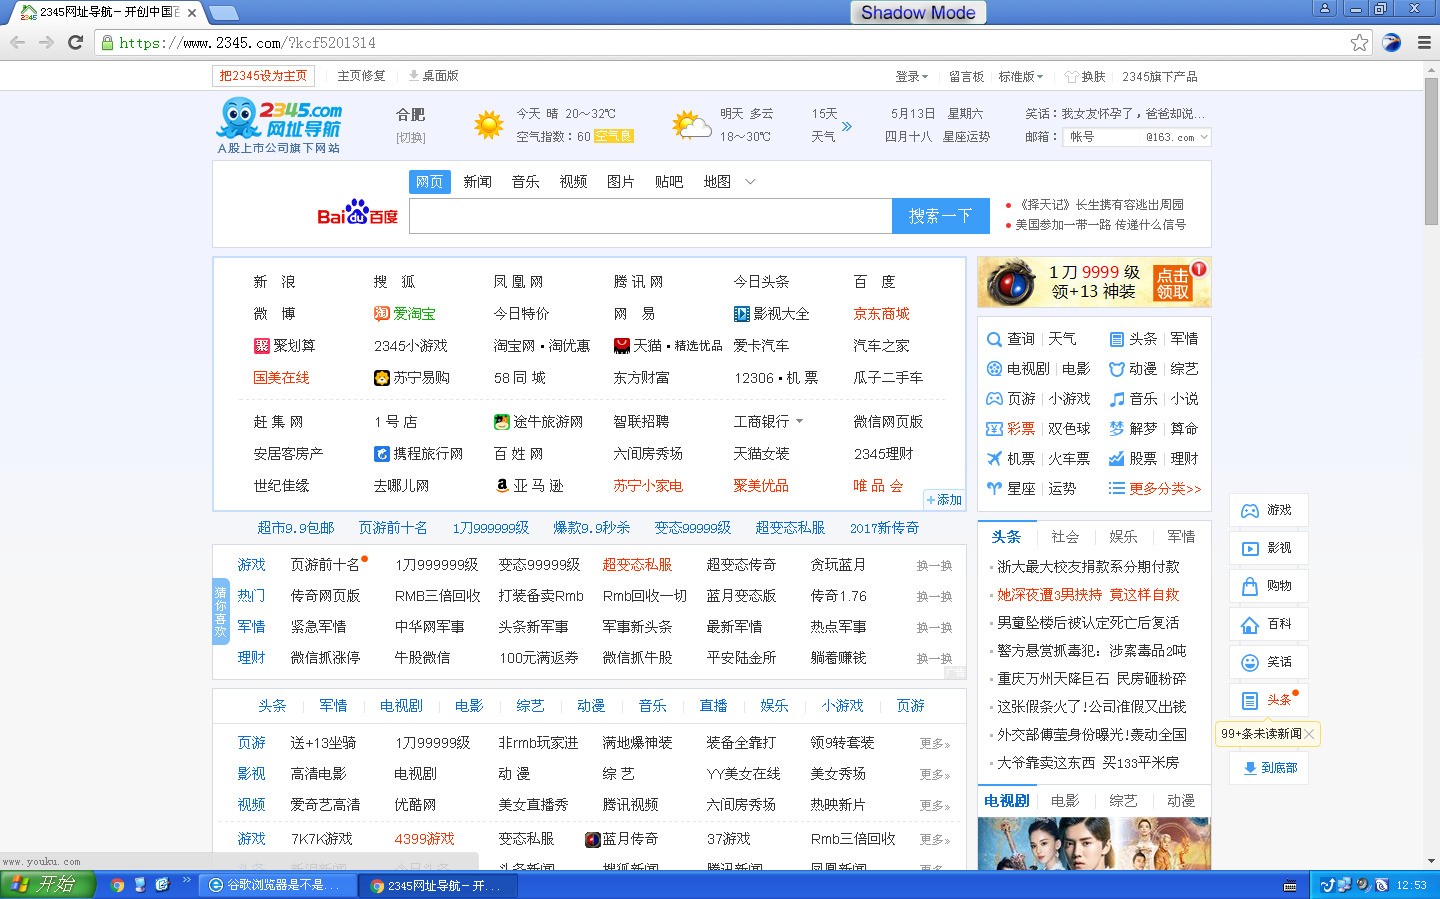Viewport: 1440px width, 899px height.
Task: Click the +添加 add site button
Action: [944, 500]
